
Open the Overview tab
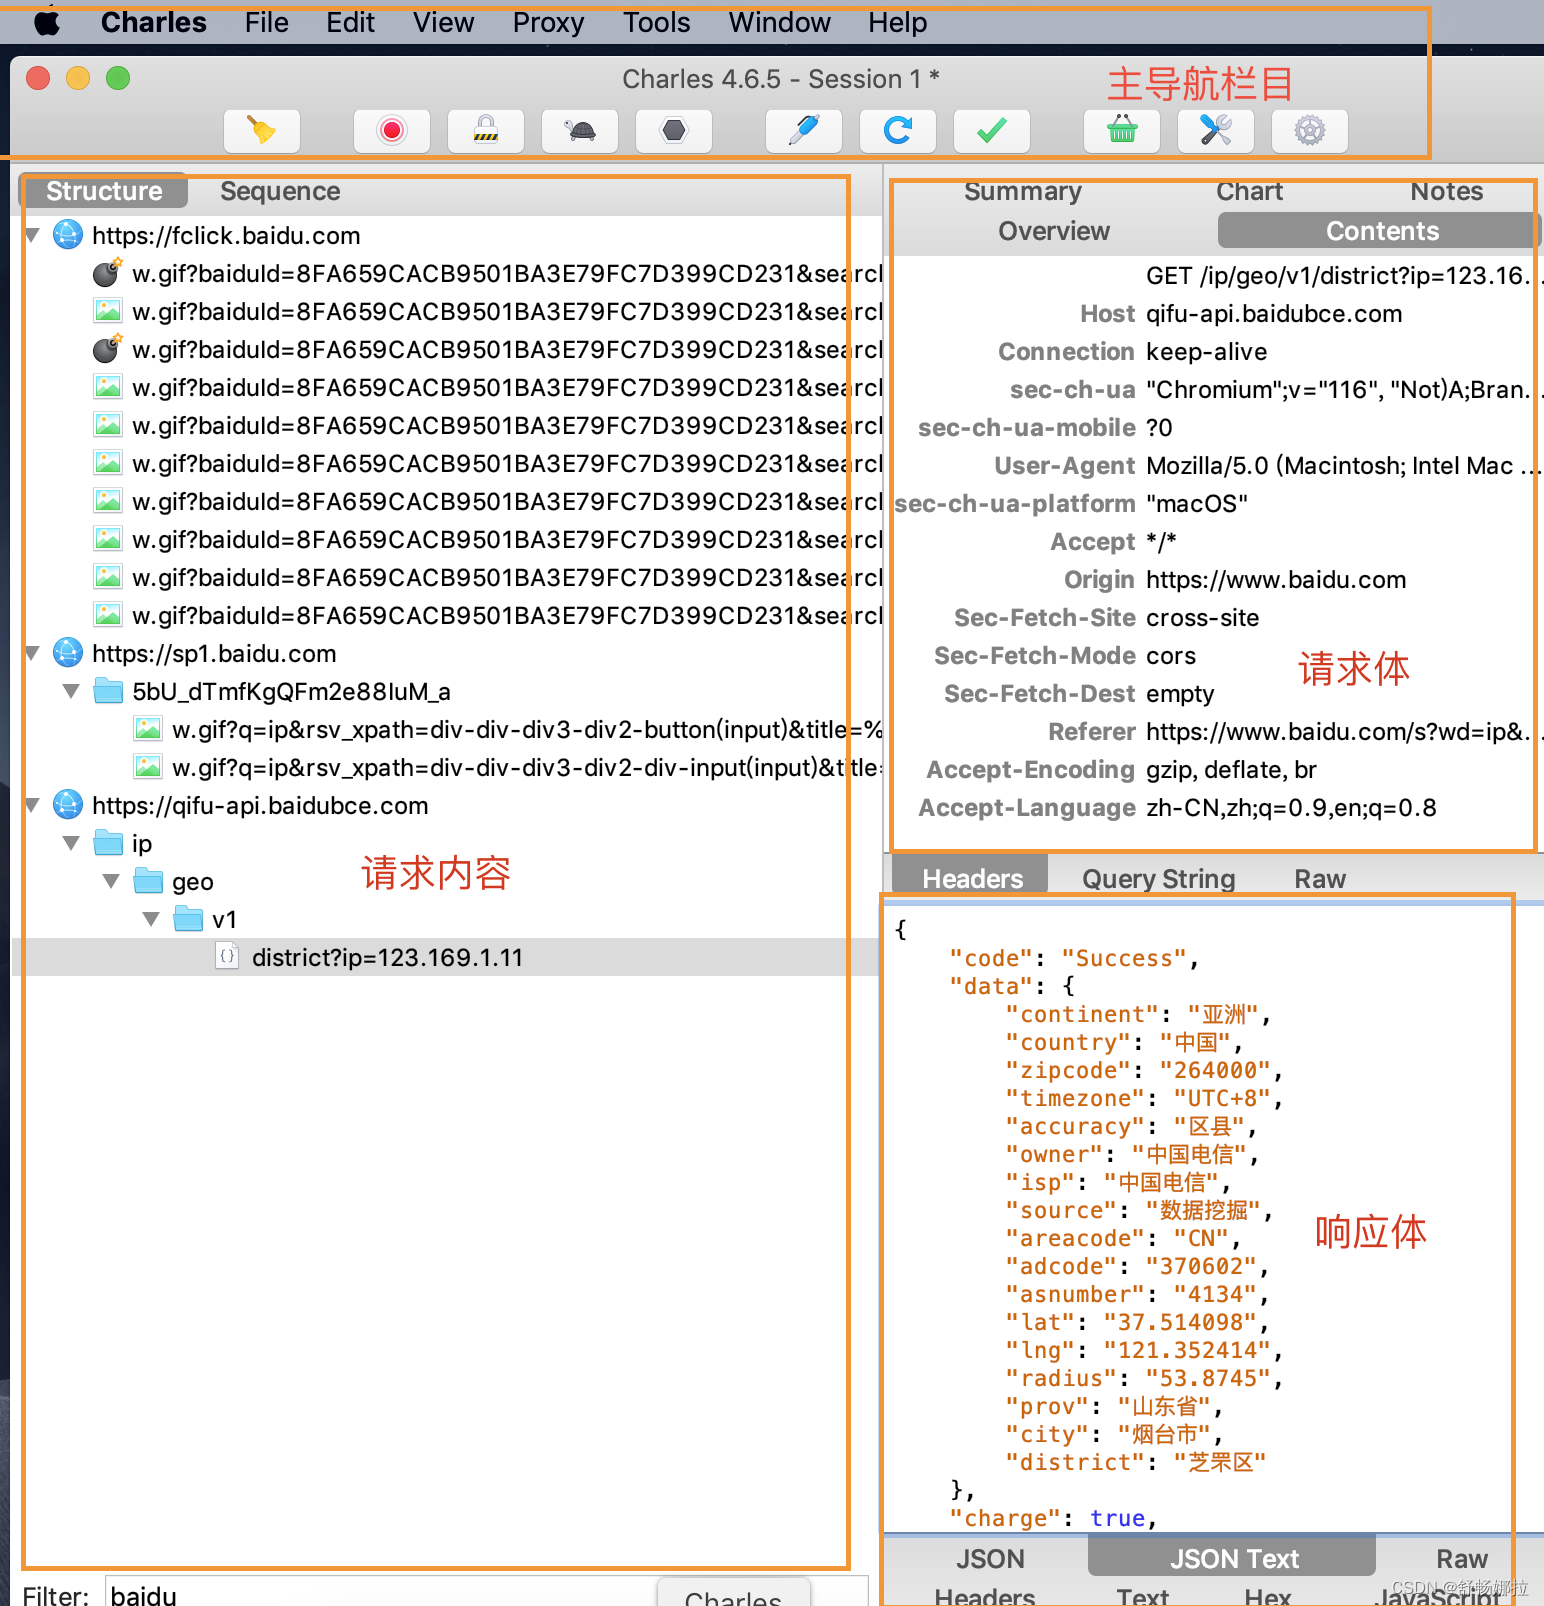click(x=1054, y=231)
